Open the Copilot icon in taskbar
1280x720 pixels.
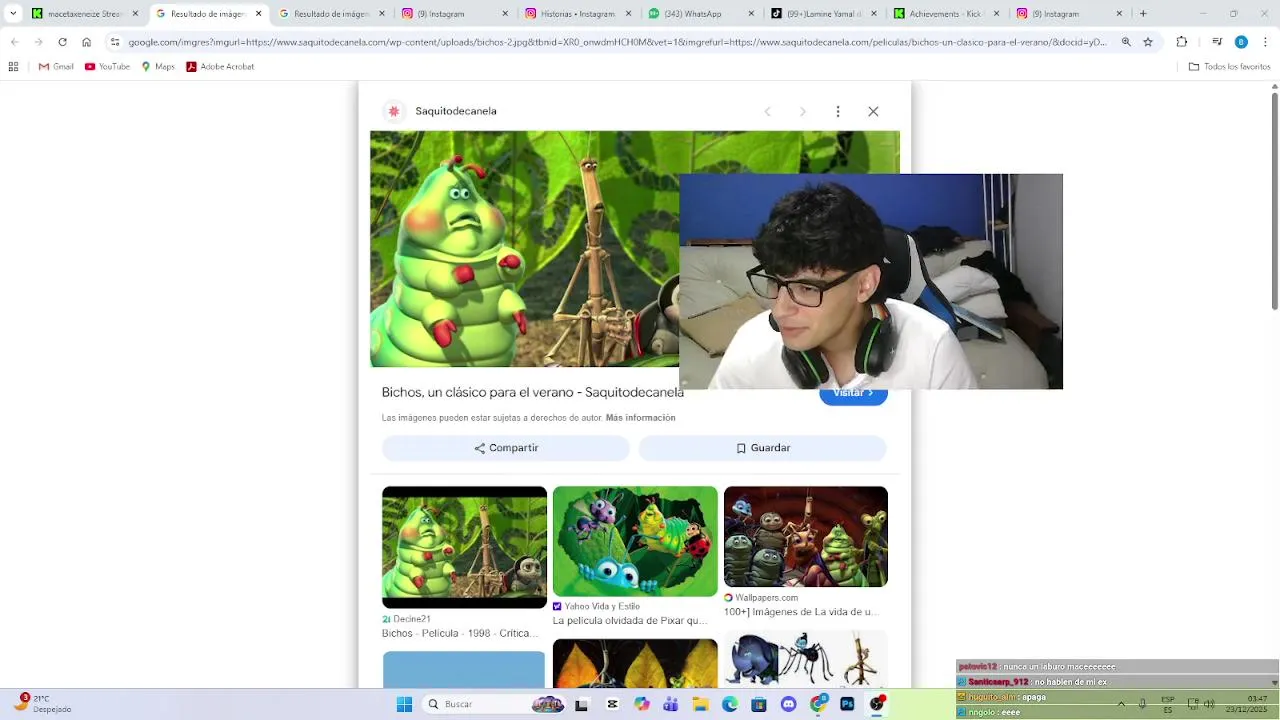click(x=642, y=704)
